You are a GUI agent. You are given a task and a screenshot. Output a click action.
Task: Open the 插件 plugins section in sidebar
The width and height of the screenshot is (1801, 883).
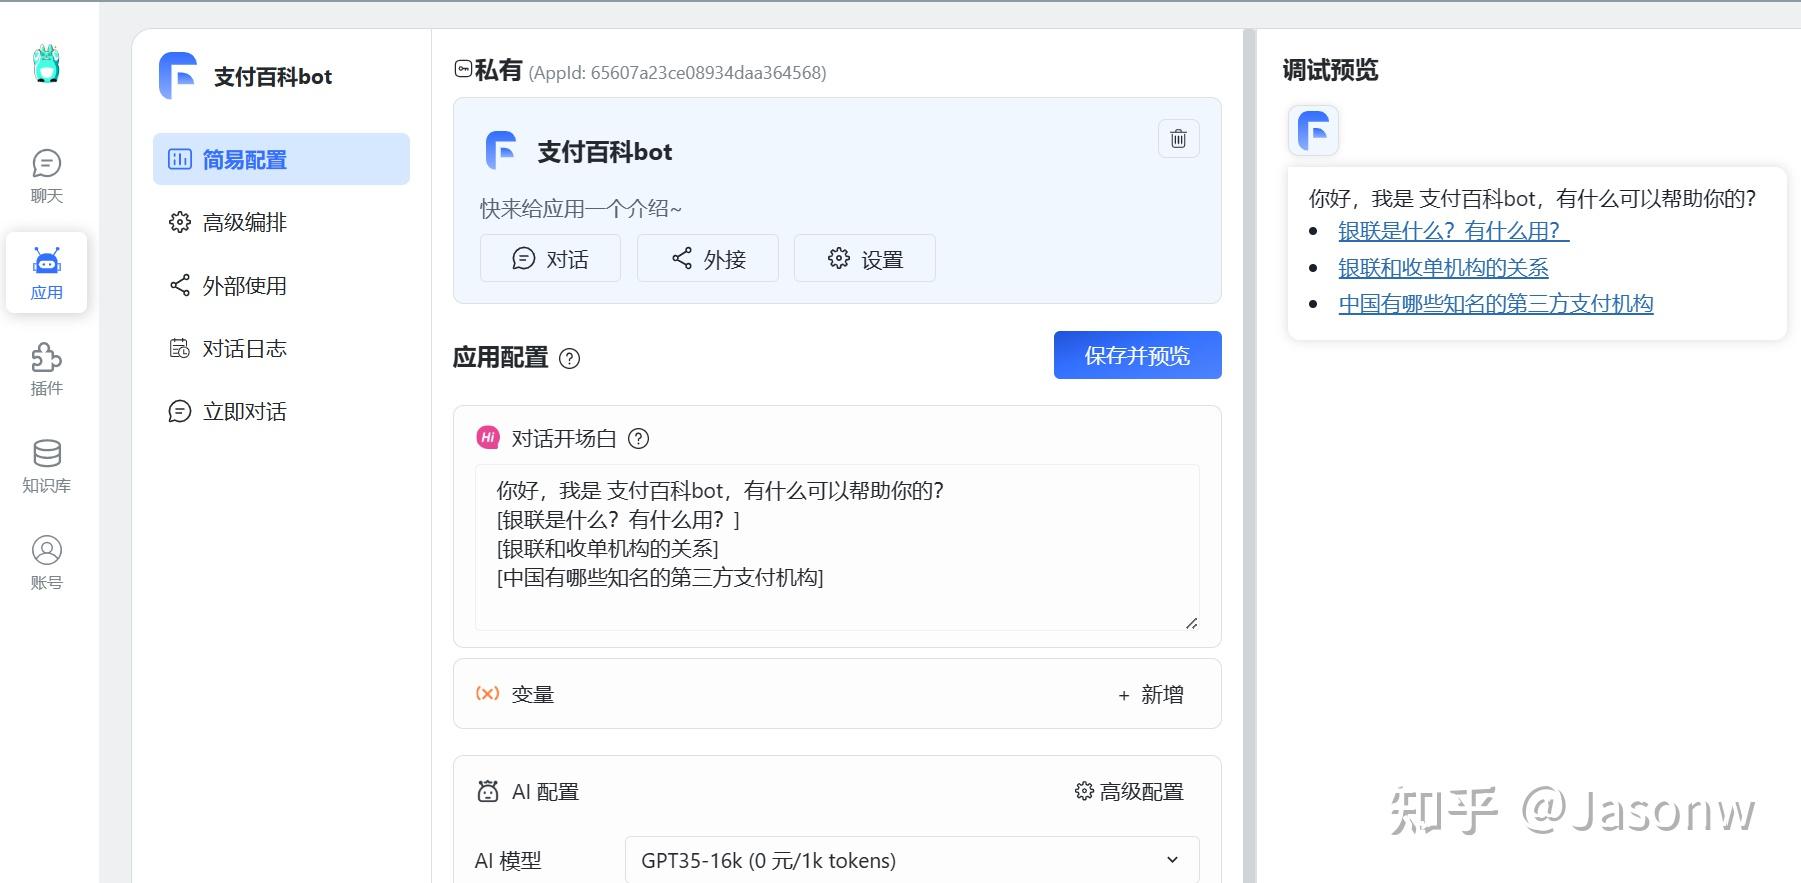click(x=47, y=370)
